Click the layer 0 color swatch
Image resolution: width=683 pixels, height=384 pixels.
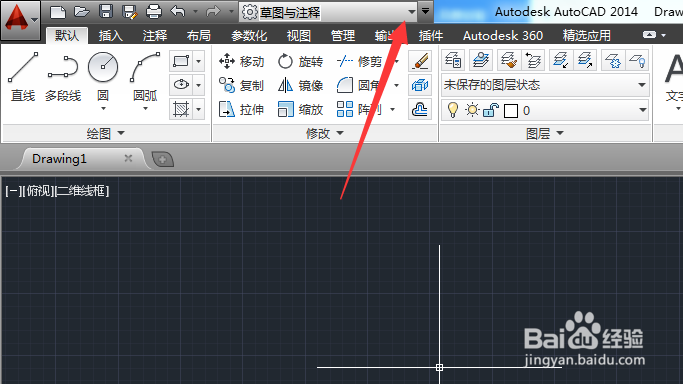point(511,111)
